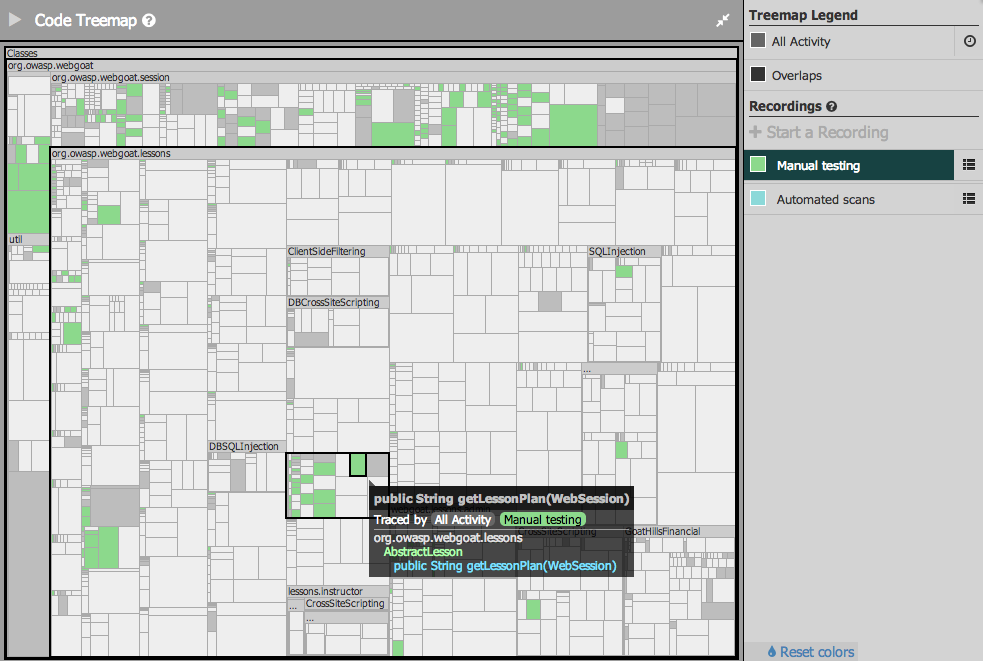Click the play arrow beside Code Treemap
The height and width of the screenshot is (661, 983).
coord(15,20)
